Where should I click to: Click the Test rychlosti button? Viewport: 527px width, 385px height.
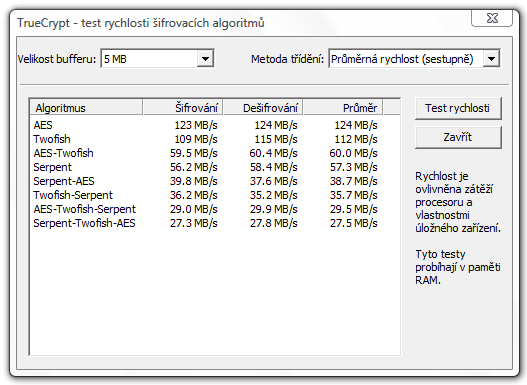click(x=458, y=109)
